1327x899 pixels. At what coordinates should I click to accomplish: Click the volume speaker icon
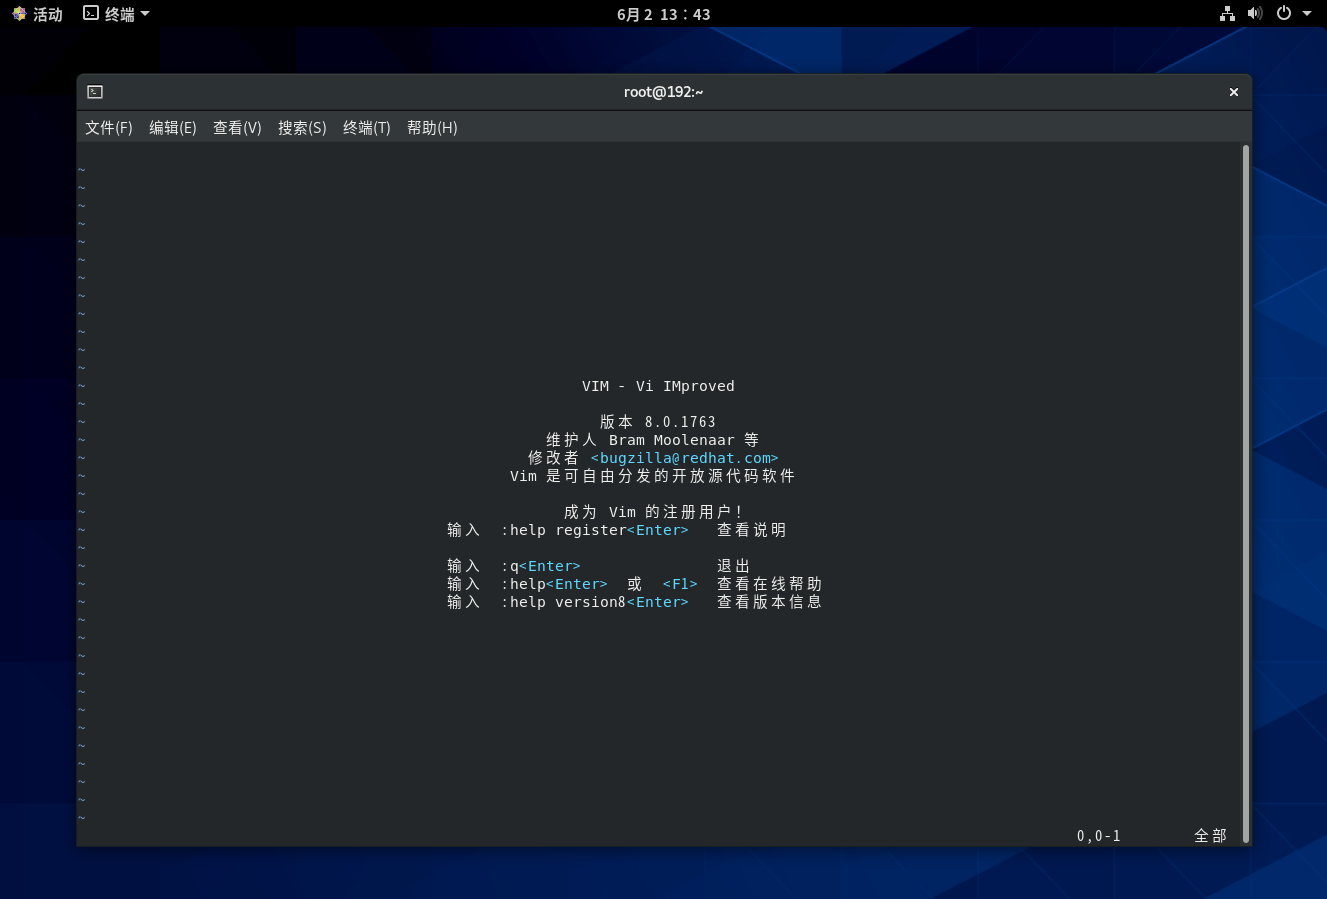(1255, 14)
